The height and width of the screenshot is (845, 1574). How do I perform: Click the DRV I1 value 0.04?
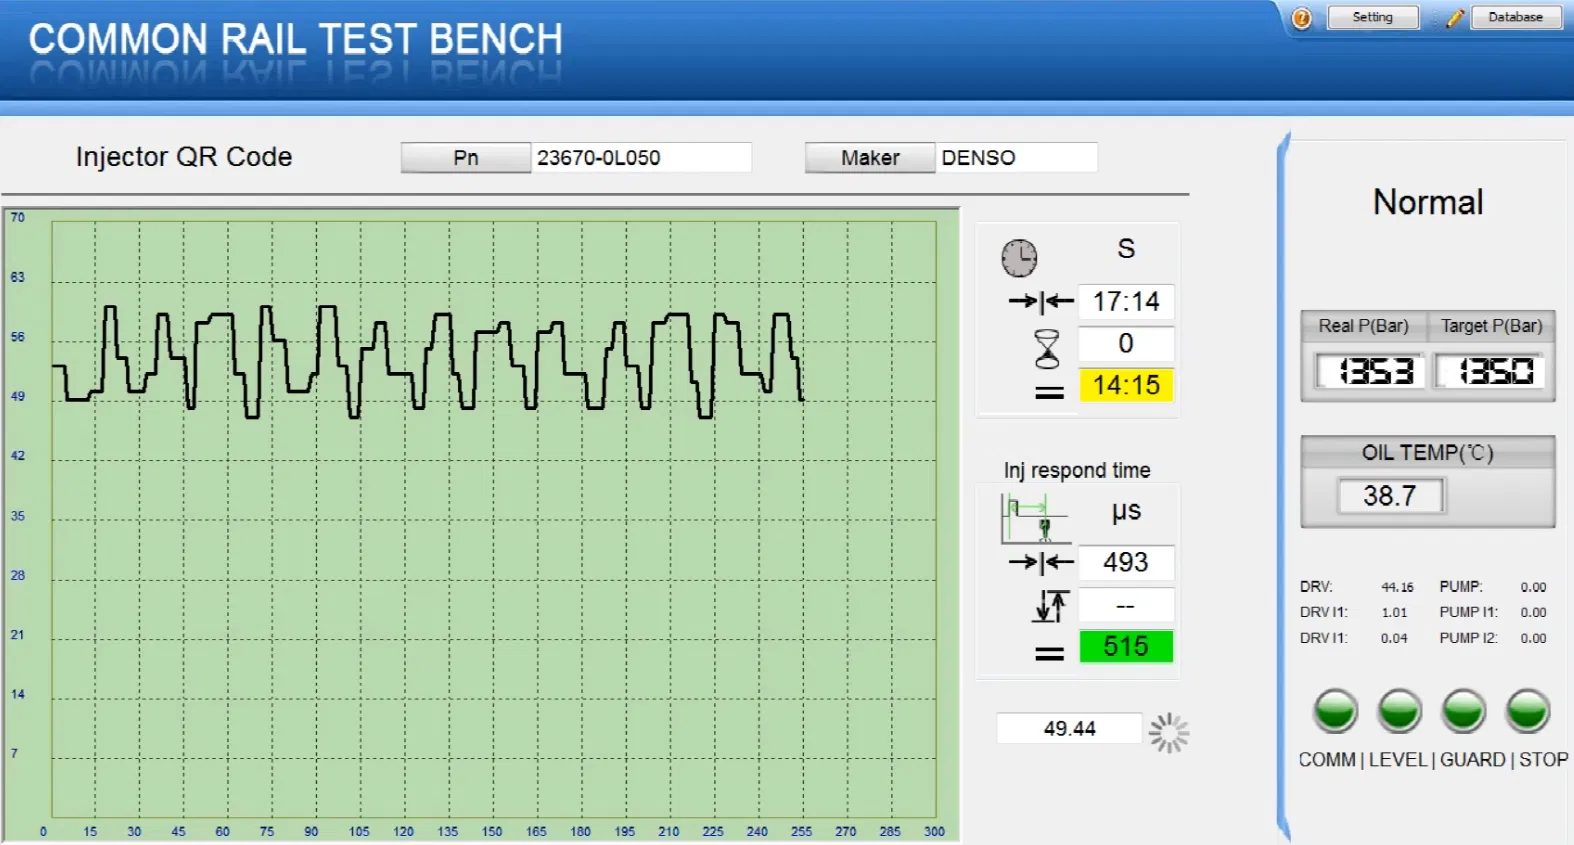click(1394, 638)
